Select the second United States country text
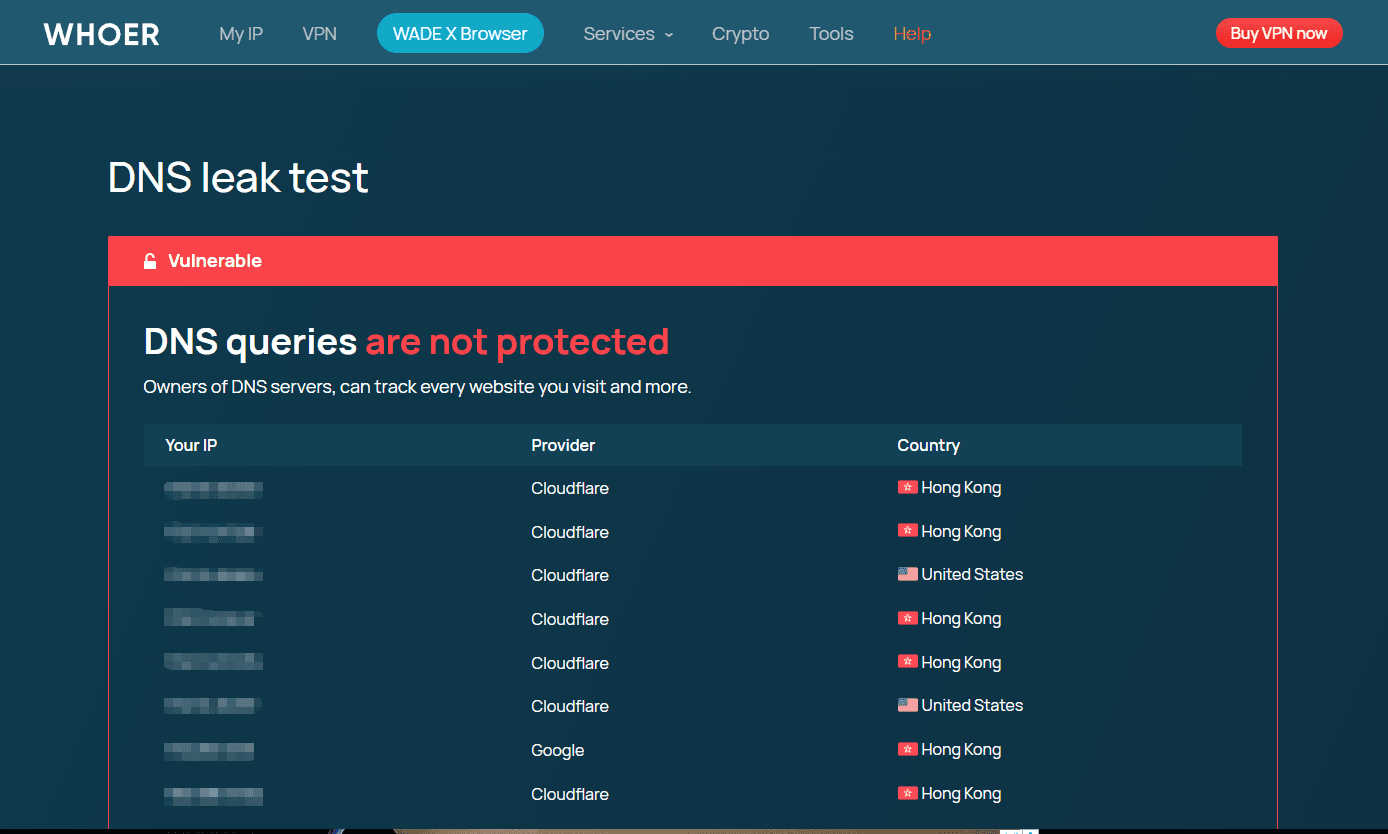Viewport: 1388px width, 834px height. [x=972, y=705]
